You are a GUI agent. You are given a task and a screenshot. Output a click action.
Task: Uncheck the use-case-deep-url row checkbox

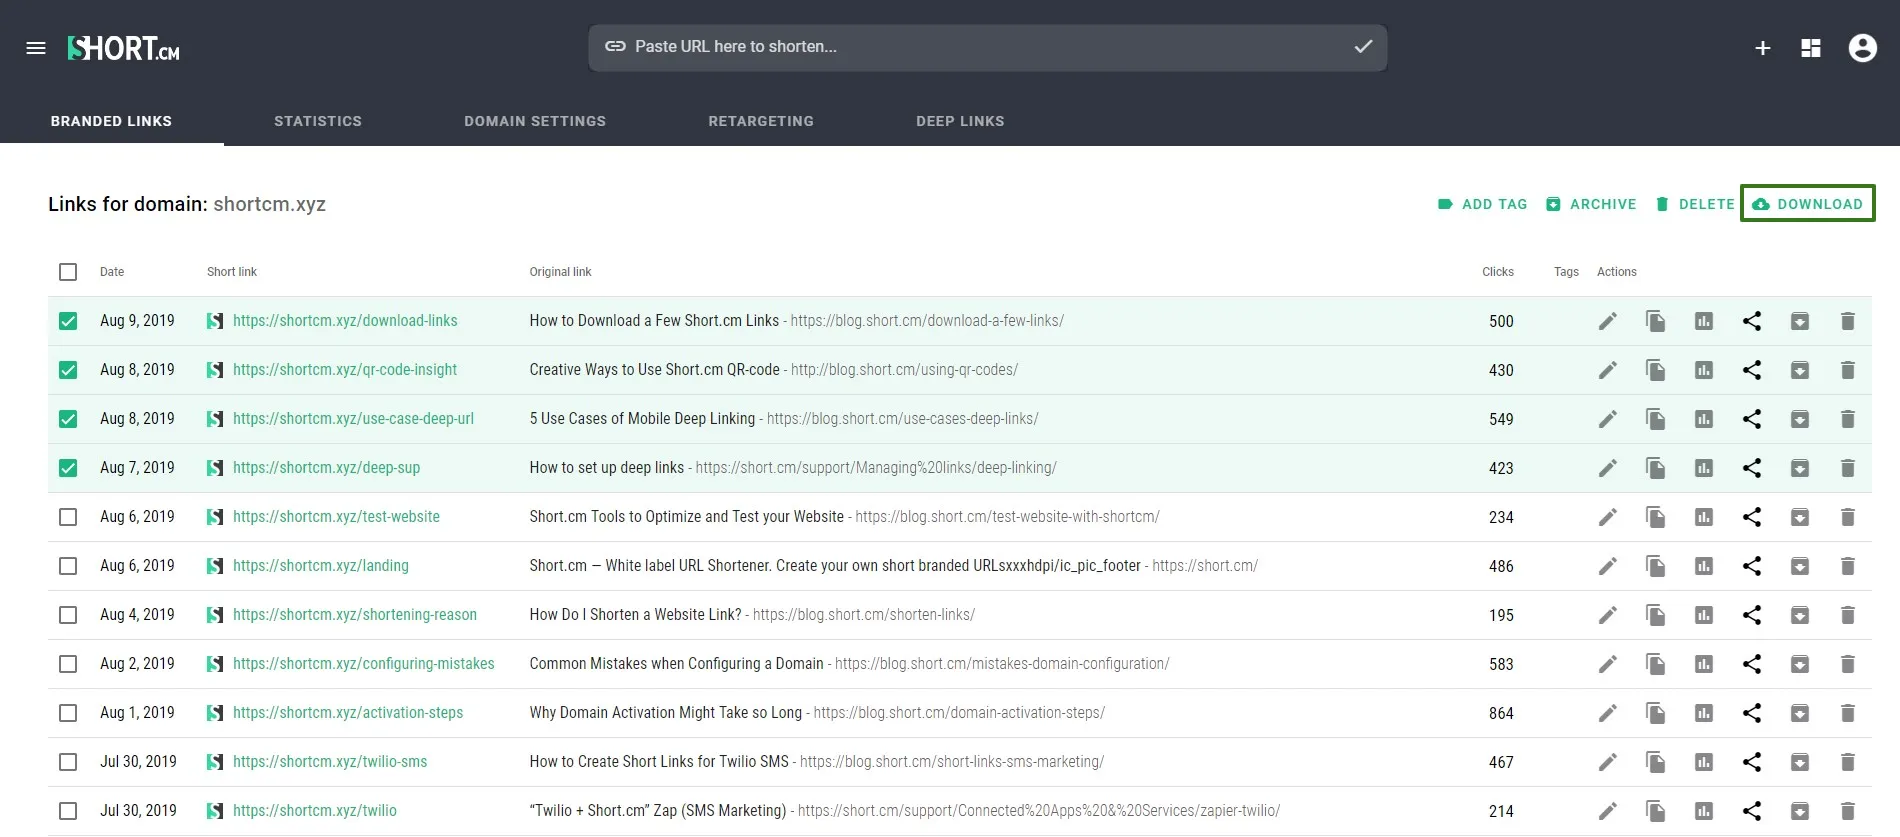point(68,419)
